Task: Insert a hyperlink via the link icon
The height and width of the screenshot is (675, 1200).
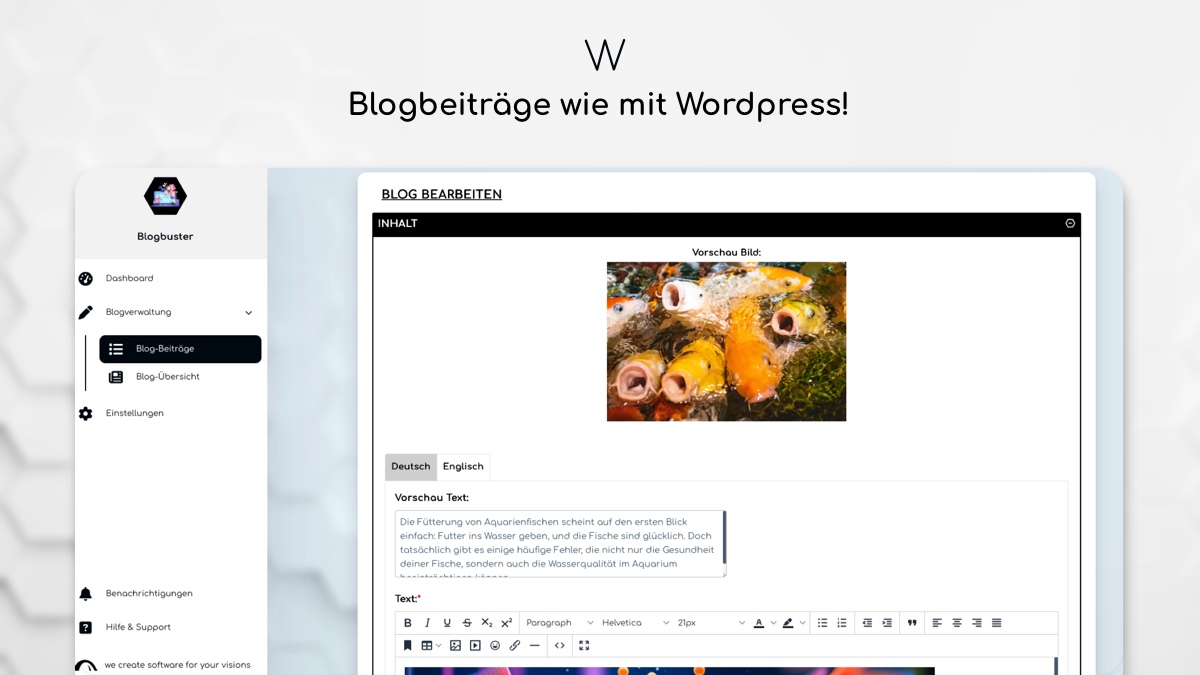Action: [514, 645]
